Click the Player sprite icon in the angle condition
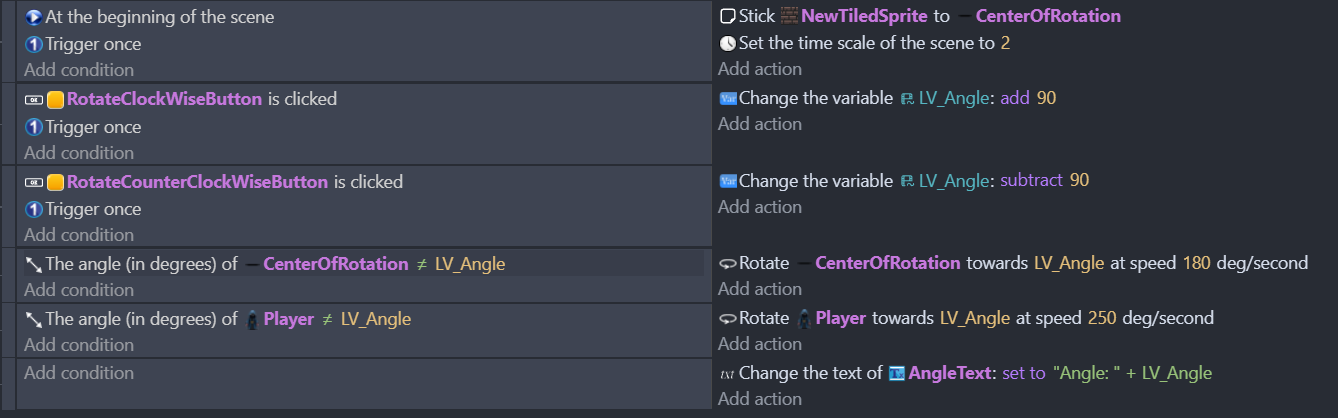Screen dimensions: 1338x418 tap(254, 319)
